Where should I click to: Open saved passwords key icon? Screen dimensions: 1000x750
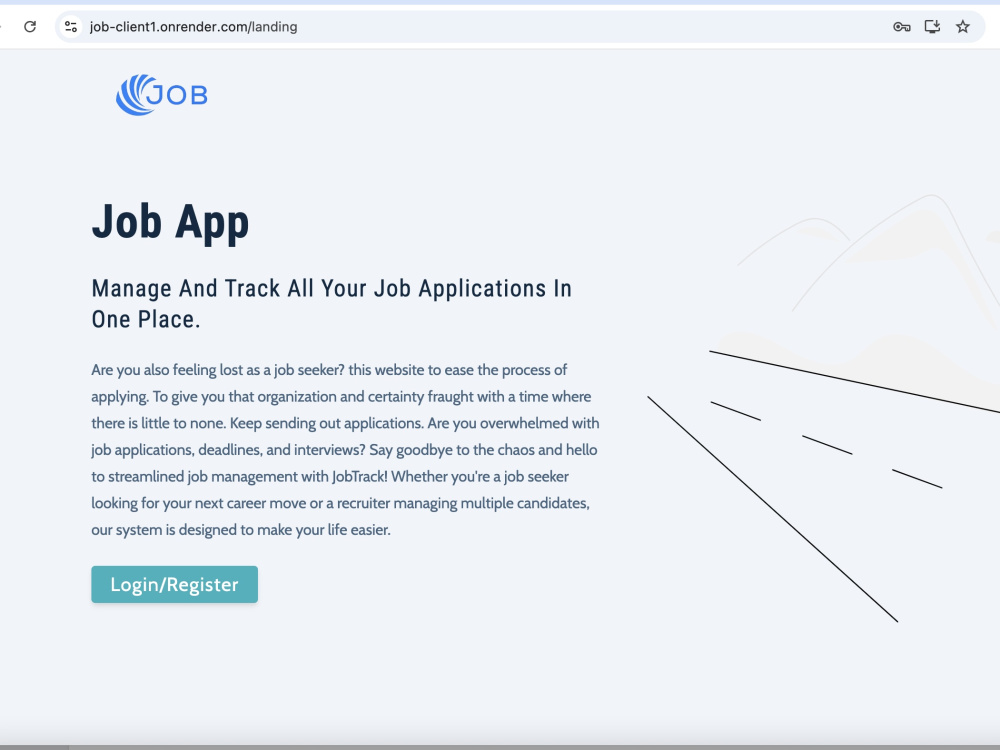pos(901,27)
